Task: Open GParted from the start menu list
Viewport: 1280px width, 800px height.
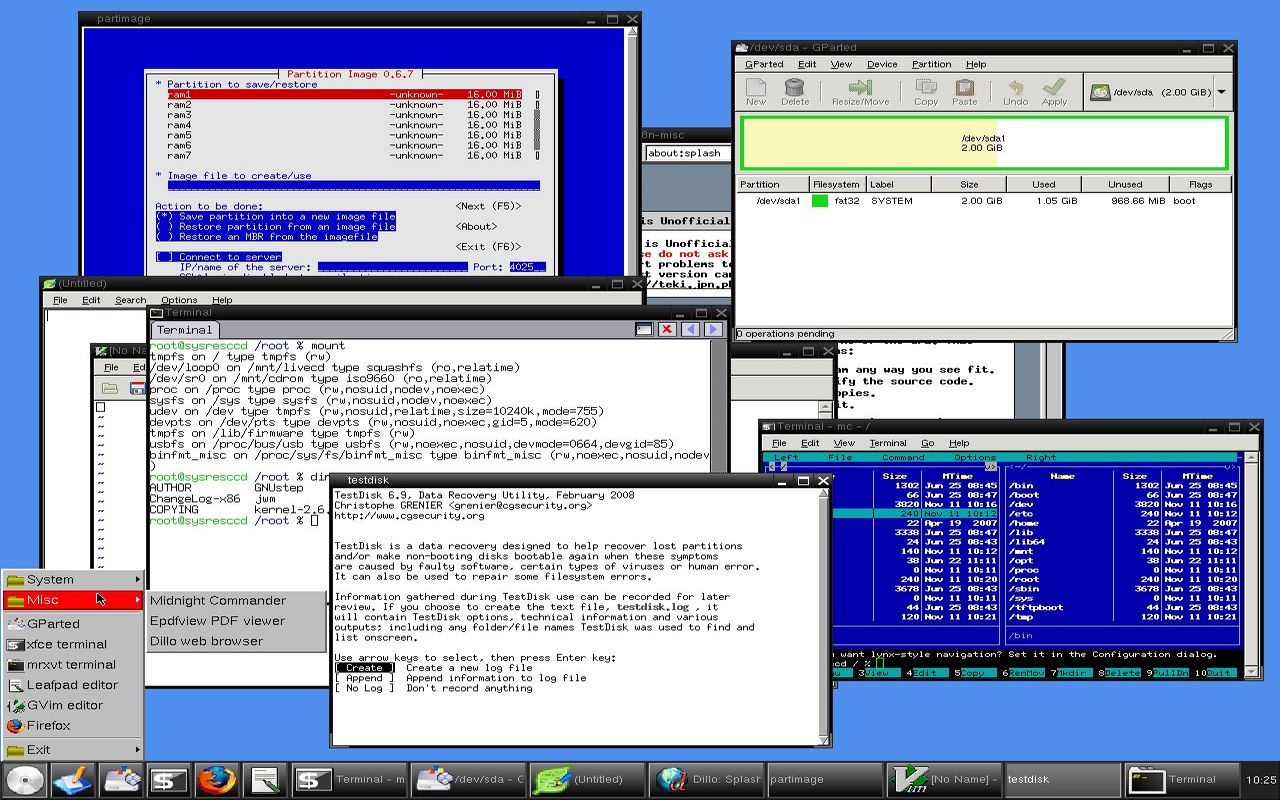Action: click(x=54, y=623)
